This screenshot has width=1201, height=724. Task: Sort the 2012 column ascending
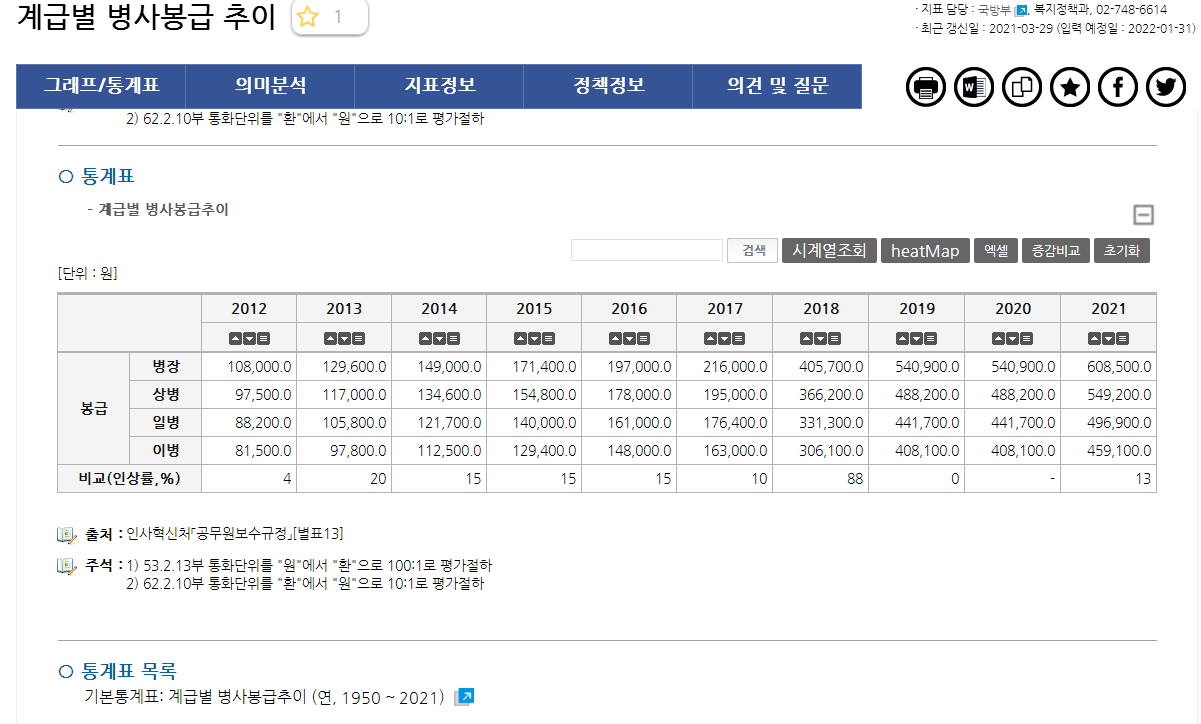(x=237, y=339)
